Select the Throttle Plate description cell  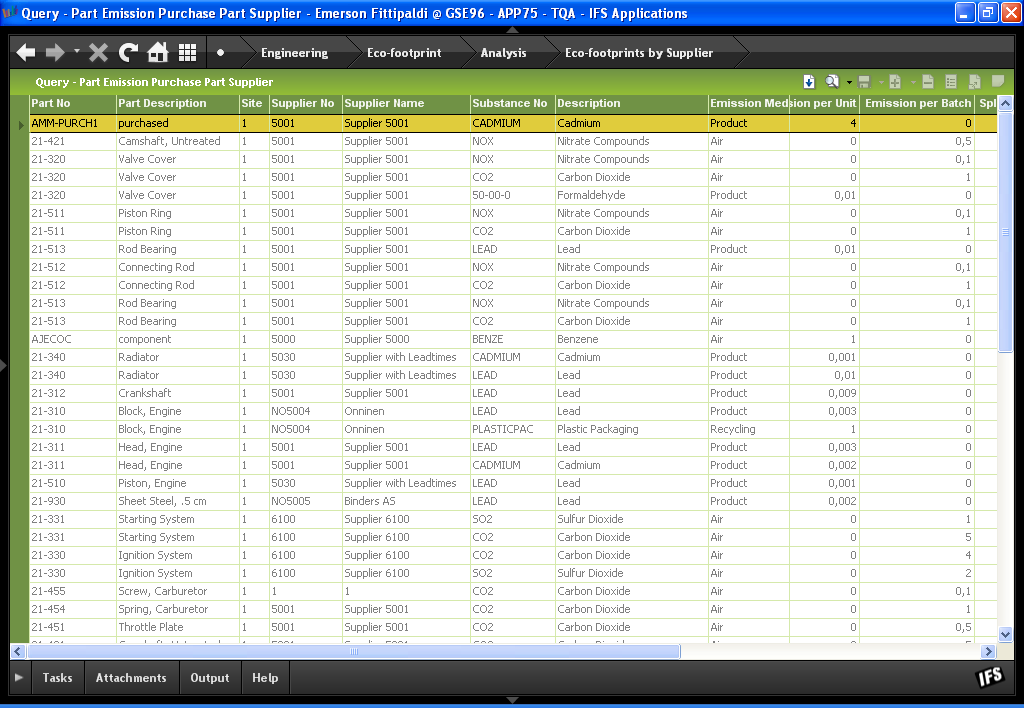[x=178, y=627]
